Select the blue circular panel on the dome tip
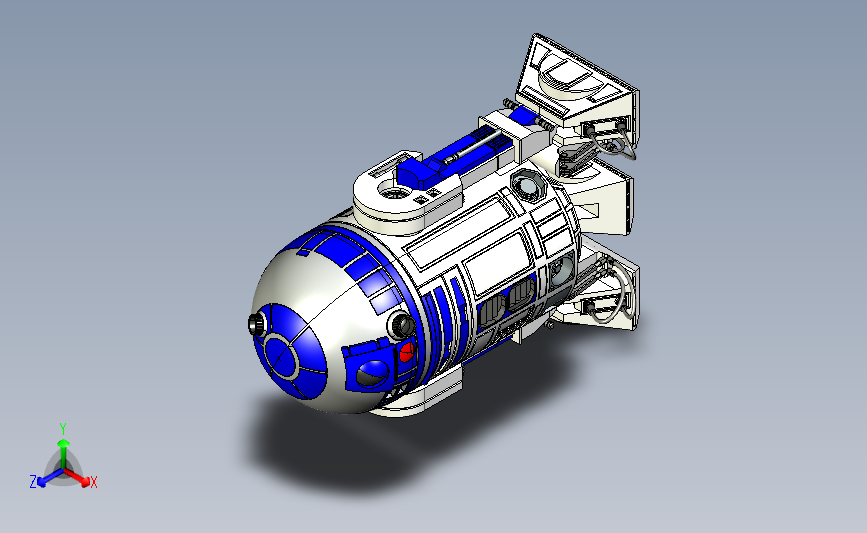This screenshot has width=867, height=533. [281, 356]
